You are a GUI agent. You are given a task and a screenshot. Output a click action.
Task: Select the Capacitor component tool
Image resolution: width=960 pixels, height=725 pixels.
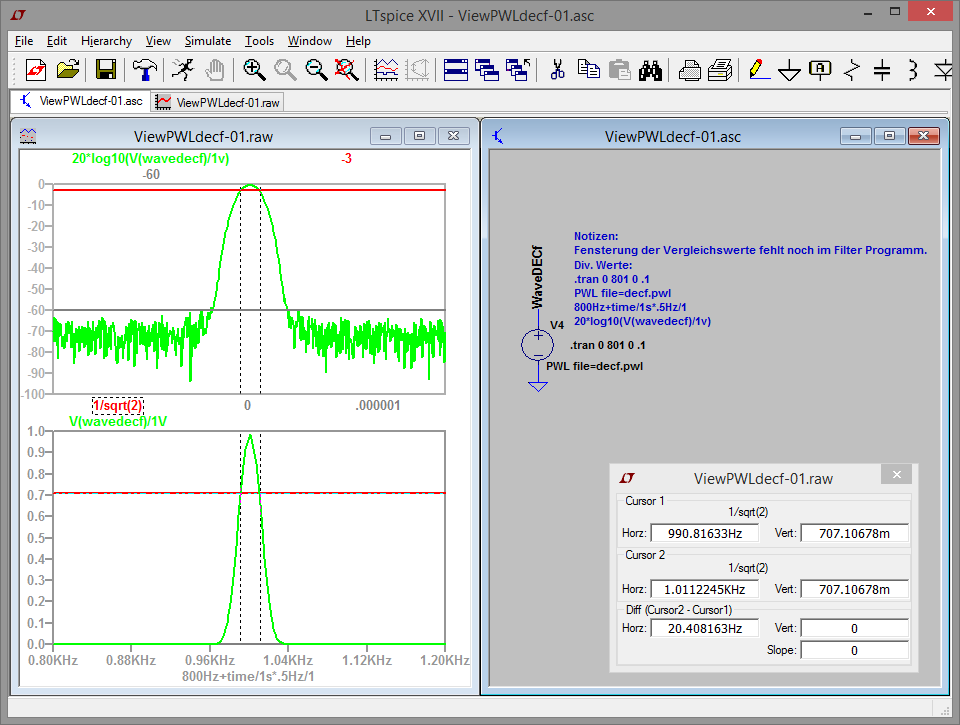(882, 70)
